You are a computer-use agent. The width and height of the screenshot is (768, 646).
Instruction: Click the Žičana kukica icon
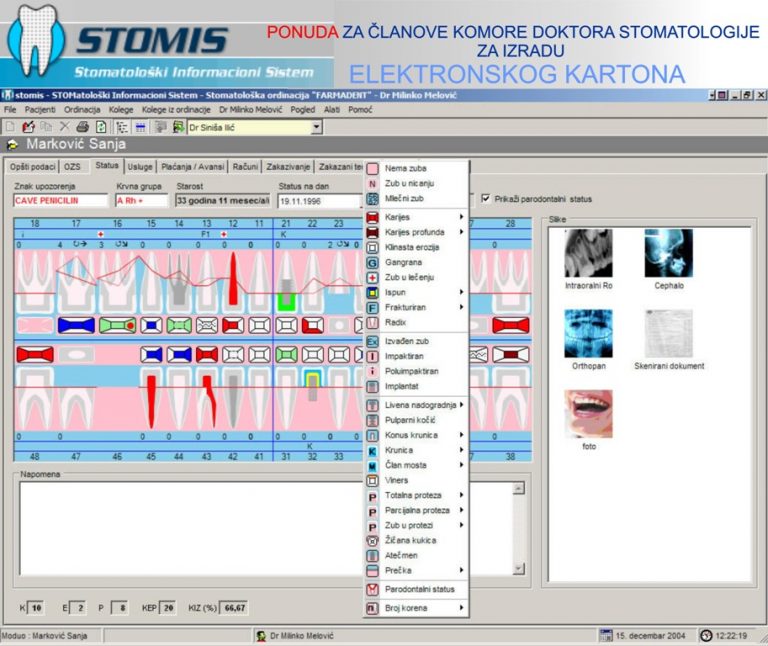[x=372, y=540]
